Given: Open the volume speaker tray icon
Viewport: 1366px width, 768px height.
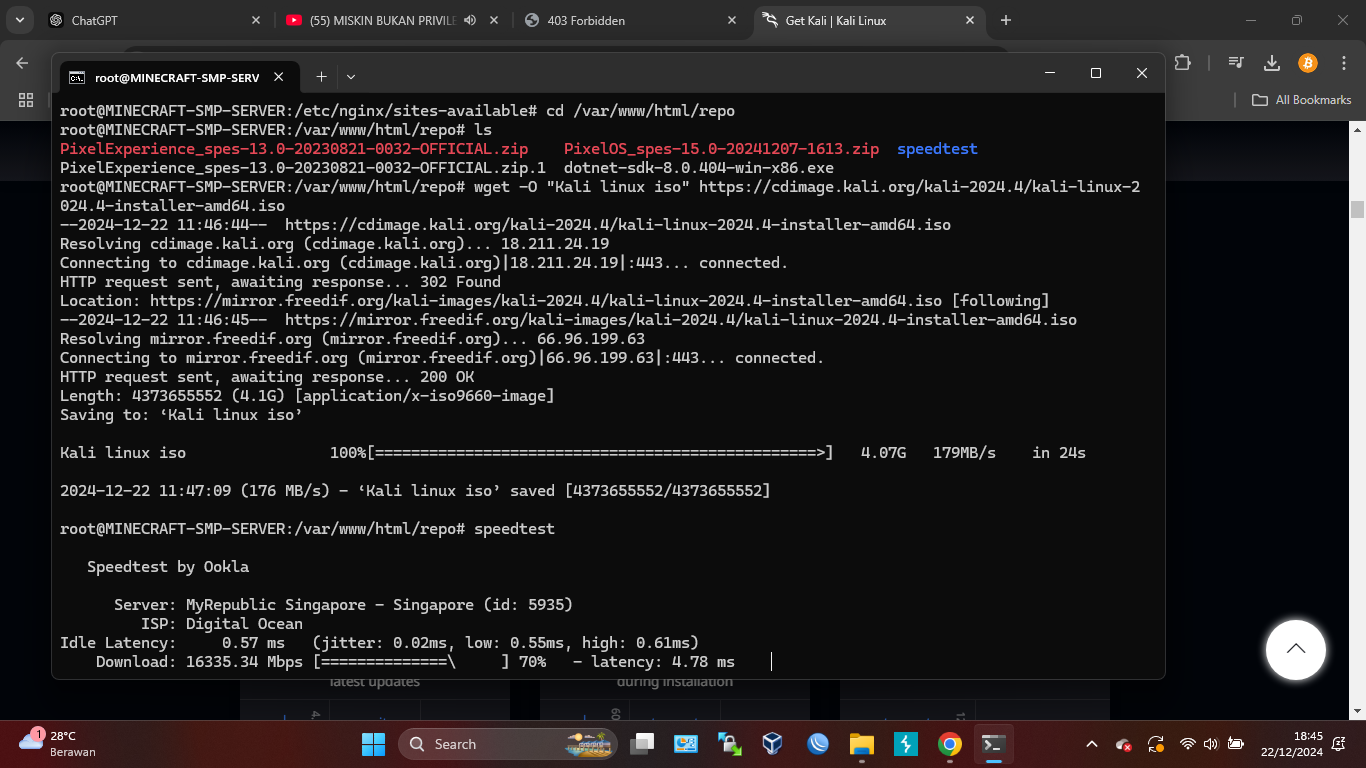Looking at the screenshot, I should coord(1211,744).
